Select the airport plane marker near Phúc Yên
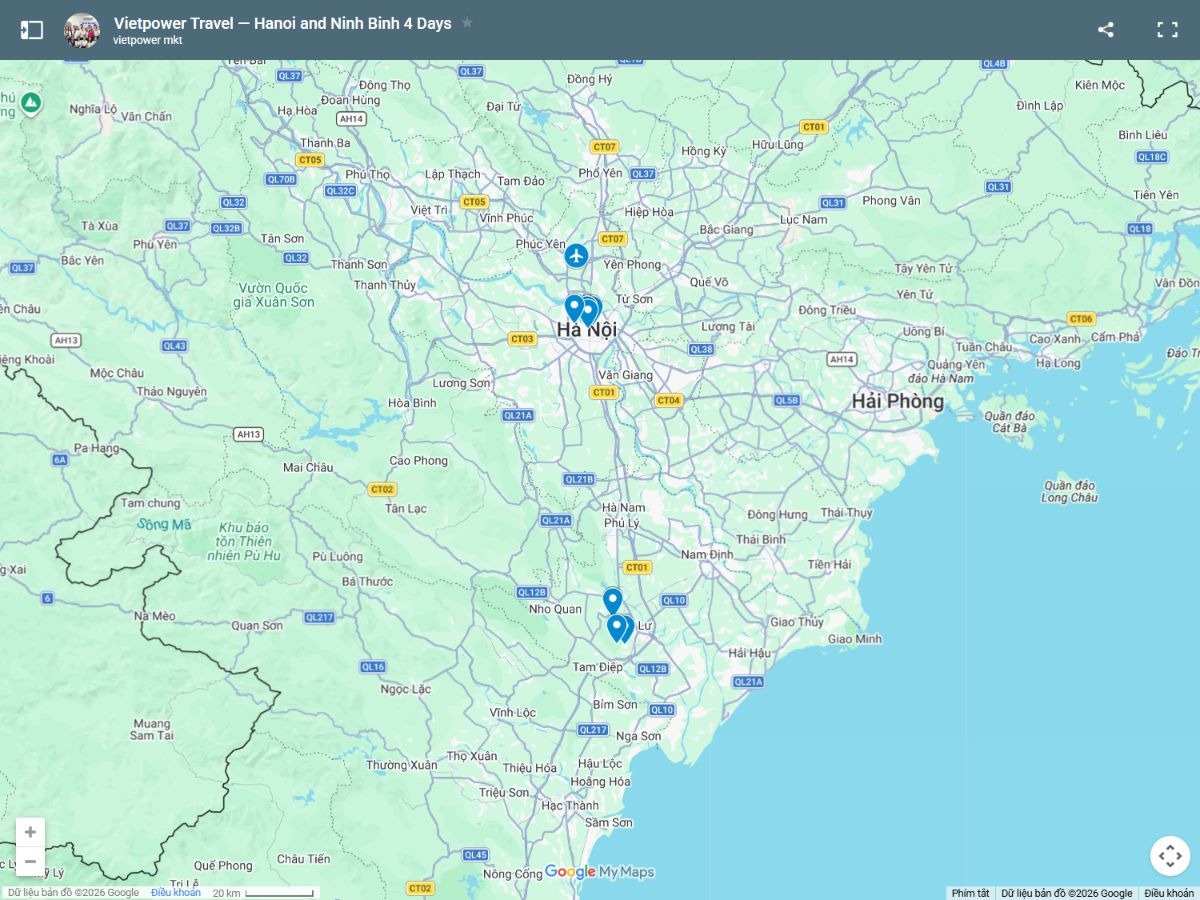Screen dimensions: 1200x900 point(576,256)
